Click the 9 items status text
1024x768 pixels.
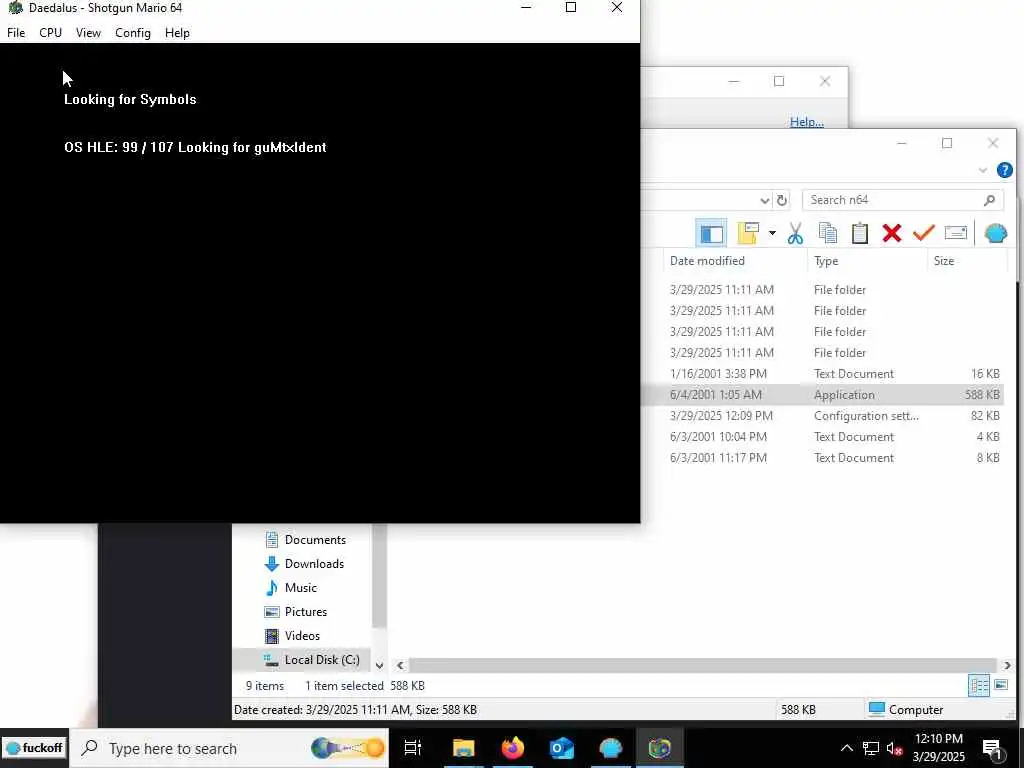click(264, 686)
